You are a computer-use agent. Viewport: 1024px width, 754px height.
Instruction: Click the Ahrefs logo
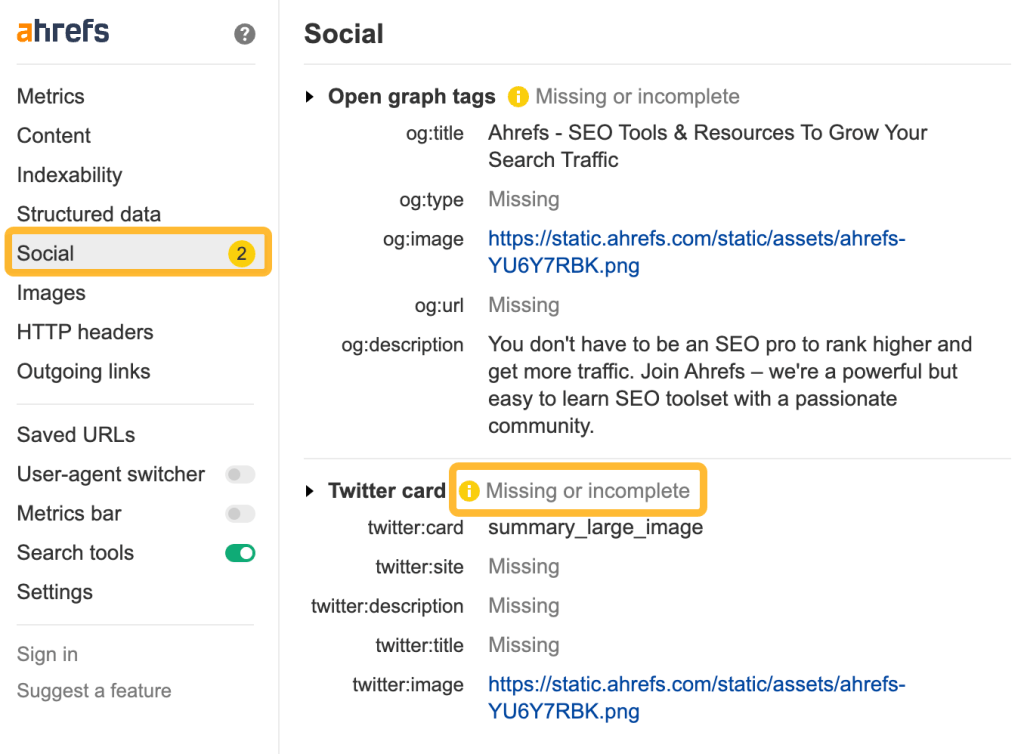tap(62, 31)
